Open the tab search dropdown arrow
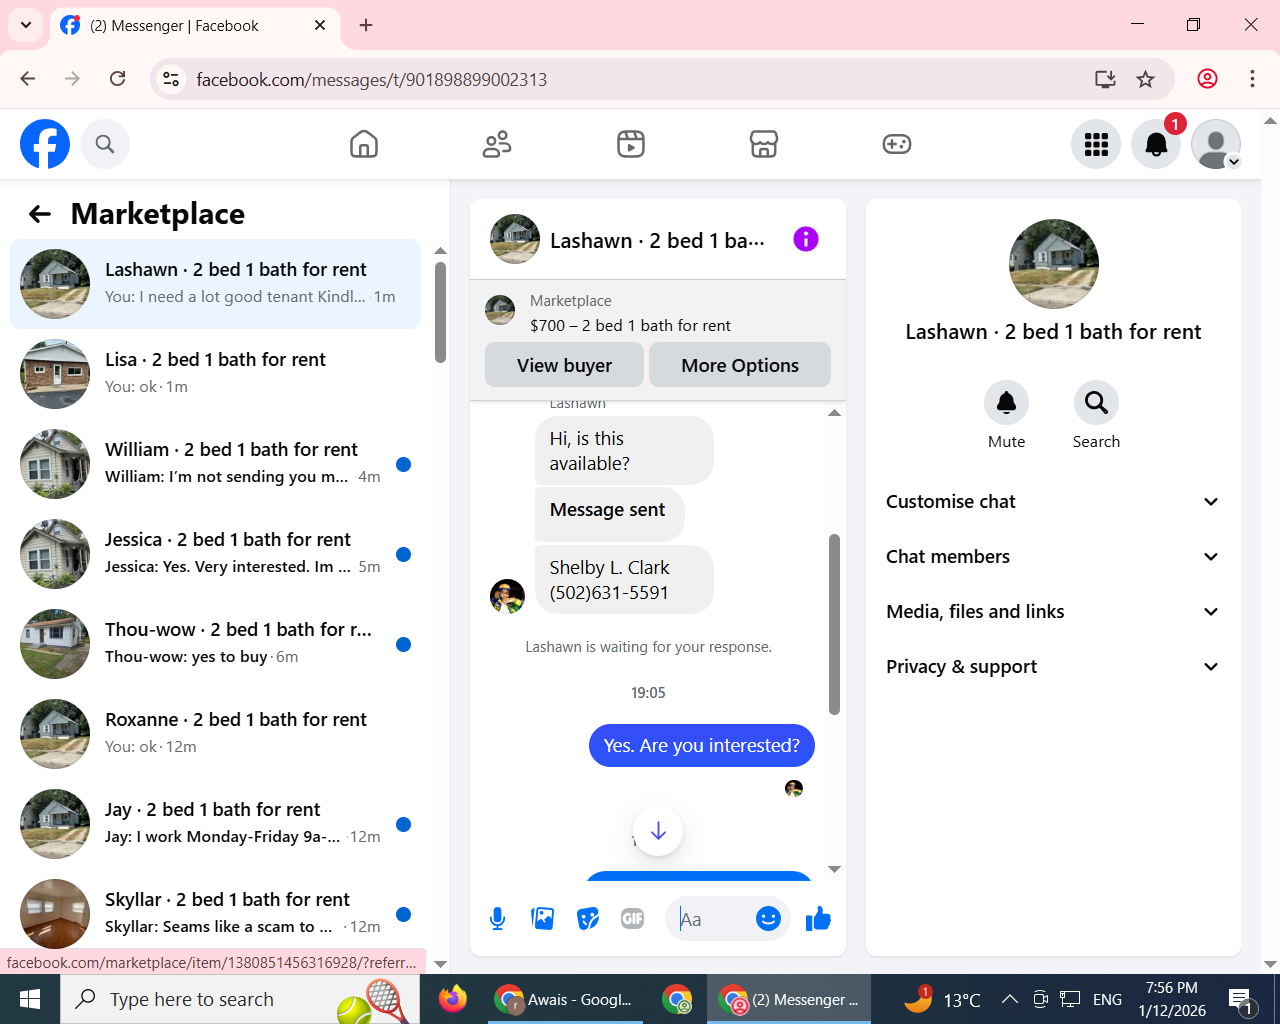Viewport: 1280px width, 1024px height. pos(26,25)
